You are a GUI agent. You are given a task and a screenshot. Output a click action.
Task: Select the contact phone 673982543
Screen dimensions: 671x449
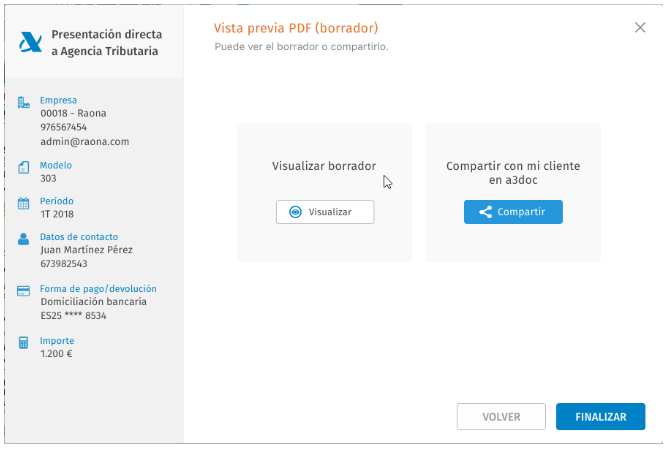pos(64,264)
